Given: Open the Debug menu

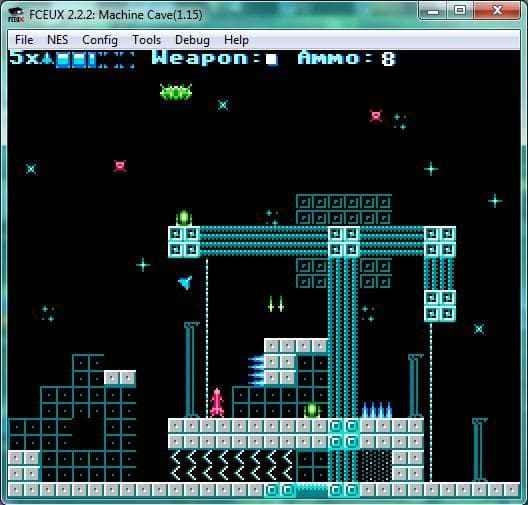Looking at the screenshot, I should tap(192, 40).
